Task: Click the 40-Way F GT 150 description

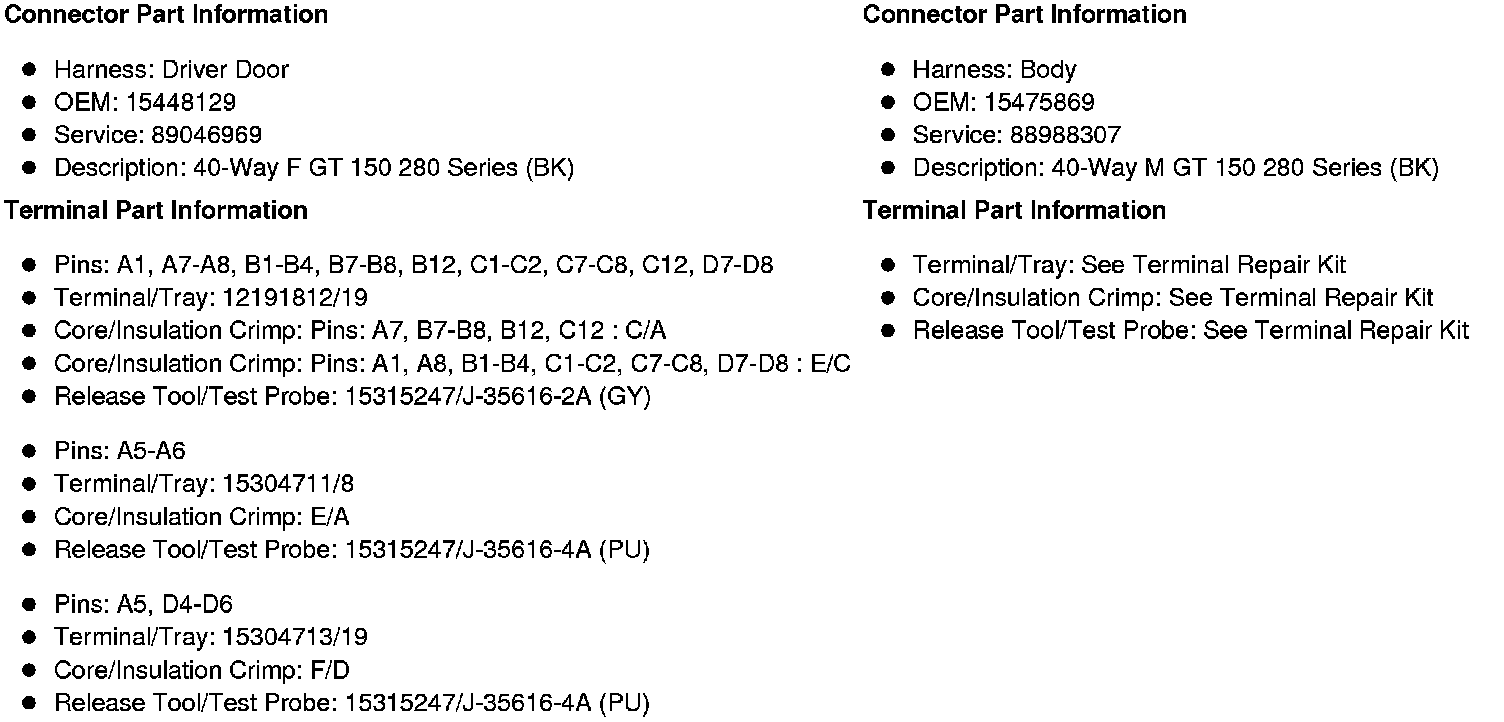Action: pos(314,168)
